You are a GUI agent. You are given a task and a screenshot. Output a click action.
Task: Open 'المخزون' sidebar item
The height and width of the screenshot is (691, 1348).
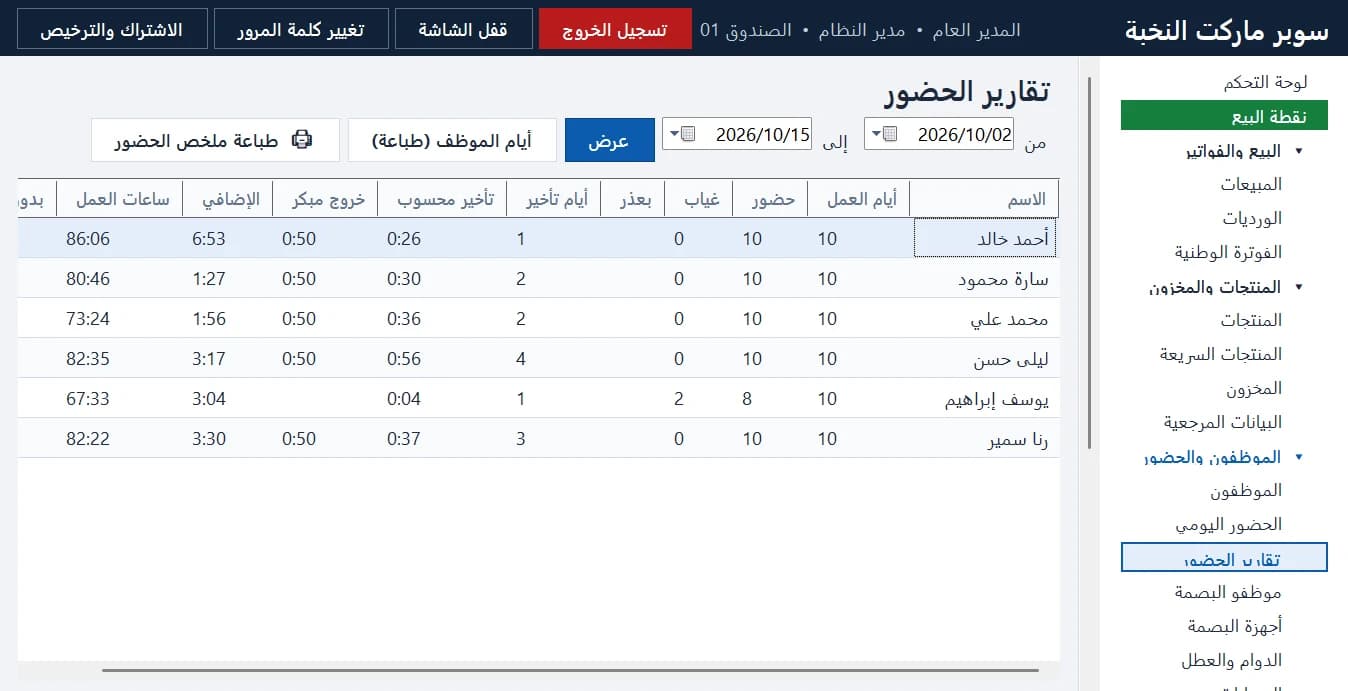point(1254,389)
